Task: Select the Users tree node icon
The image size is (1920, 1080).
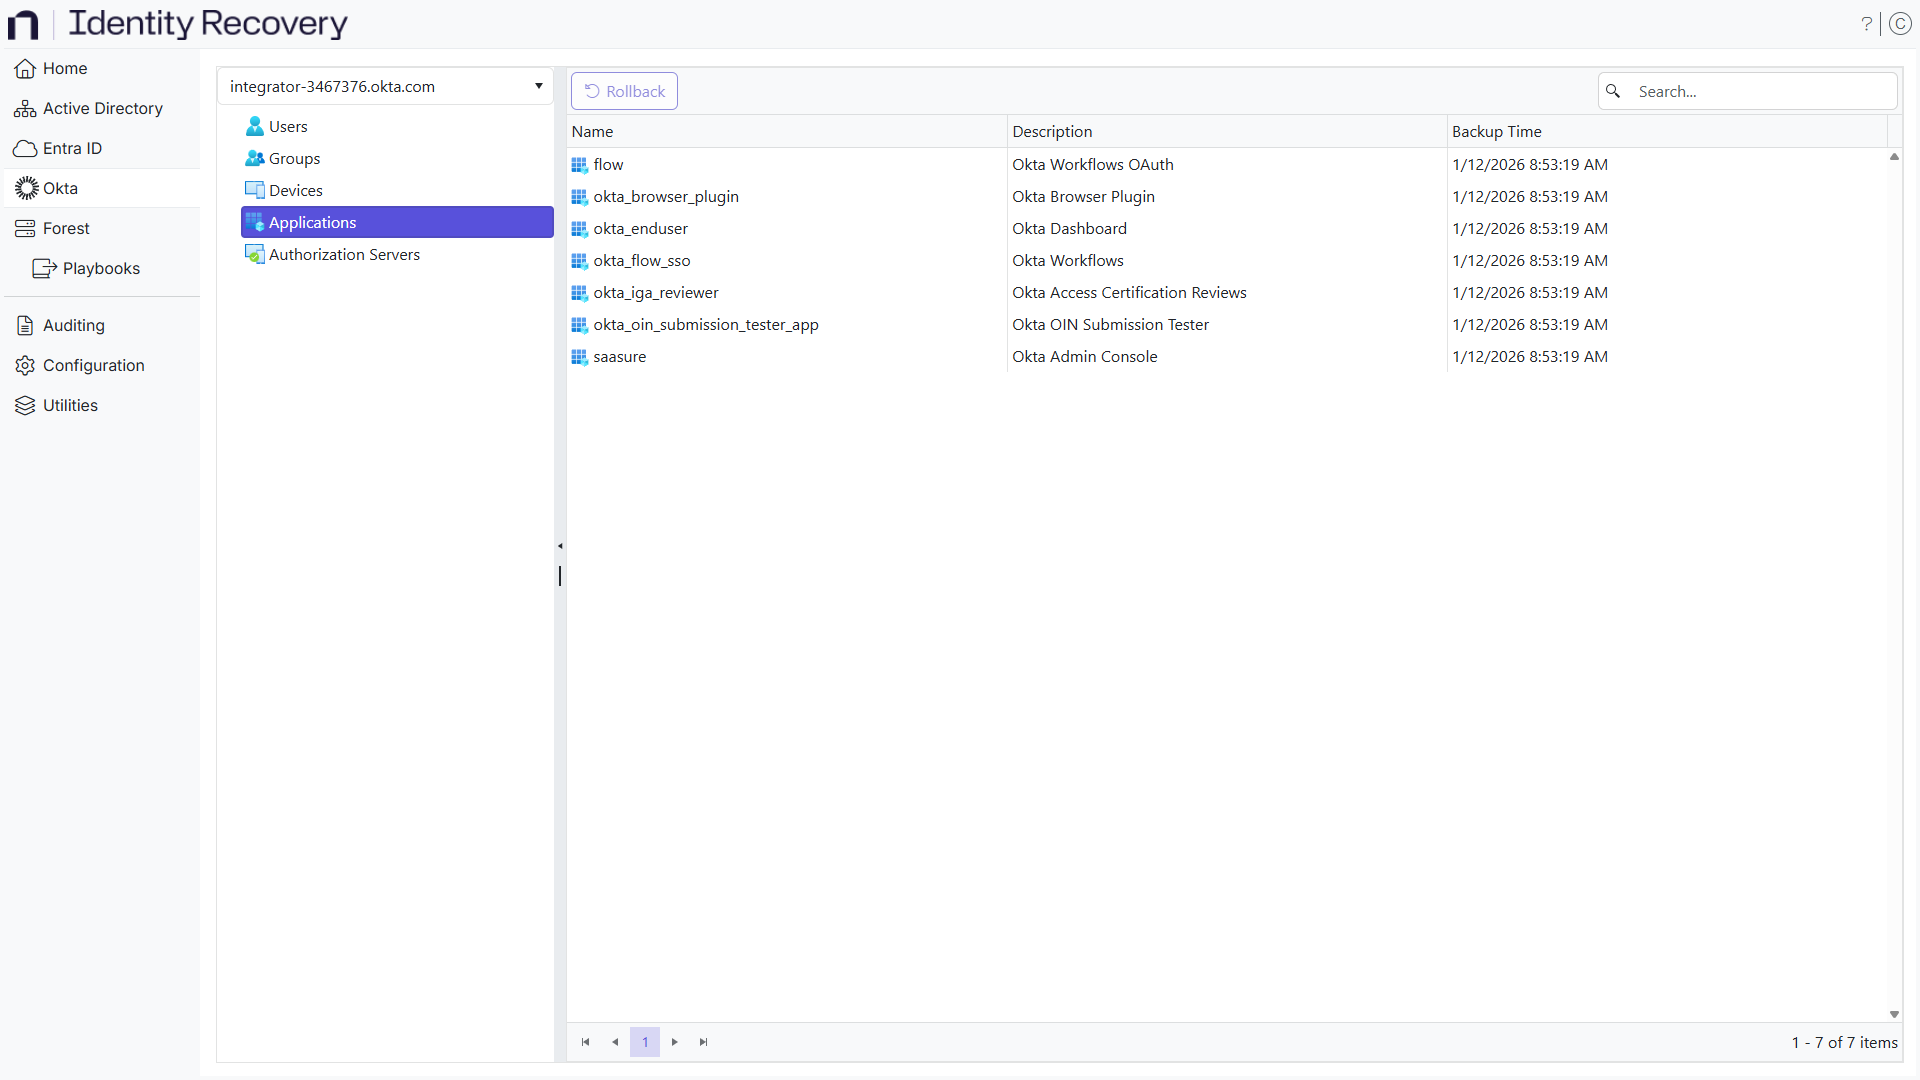Action: coord(255,126)
